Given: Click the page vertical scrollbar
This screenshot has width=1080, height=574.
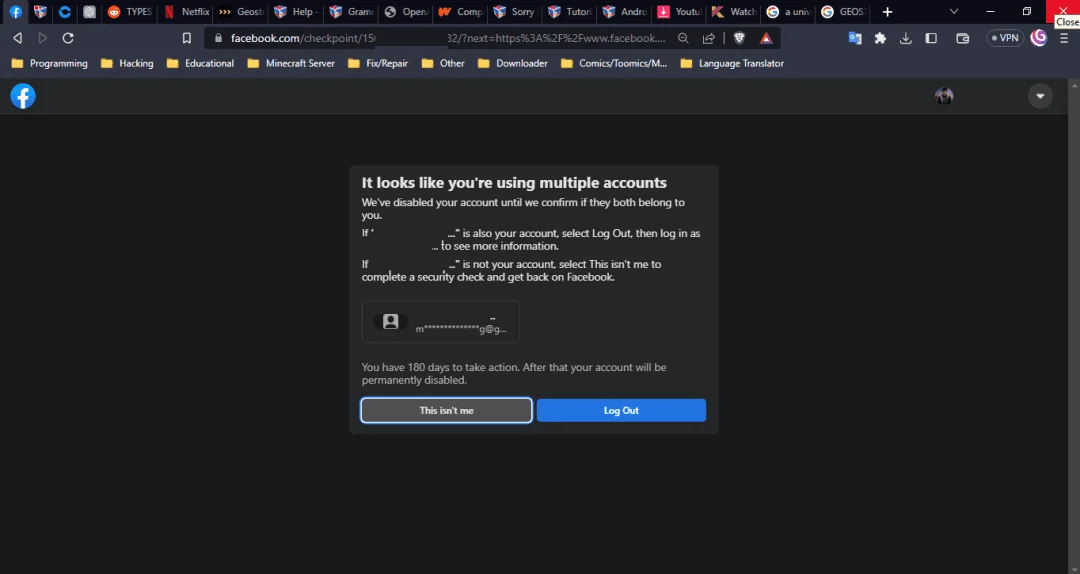Looking at the screenshot, I should pos(1074,325).
